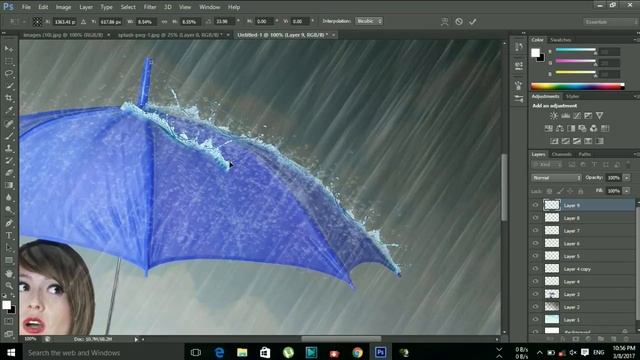Open the layer blending mode dropdown
The width and height of the screenshot is (640, 360).
pos(556,178)
